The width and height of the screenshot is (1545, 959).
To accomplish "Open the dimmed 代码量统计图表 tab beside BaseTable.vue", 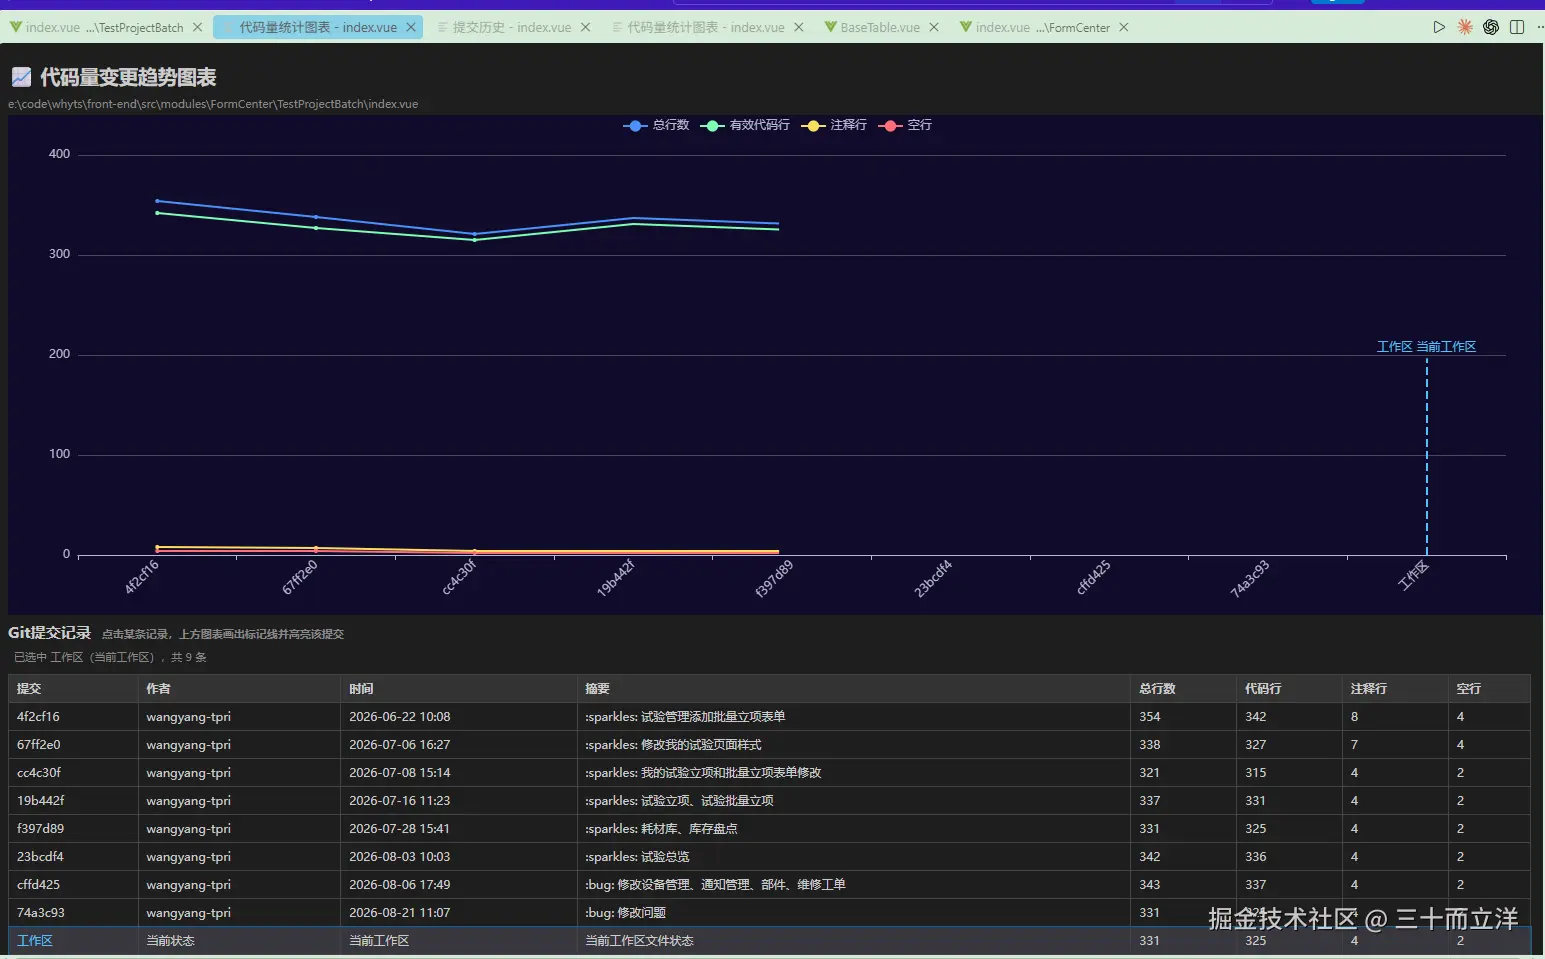I will tap(706, 27).
